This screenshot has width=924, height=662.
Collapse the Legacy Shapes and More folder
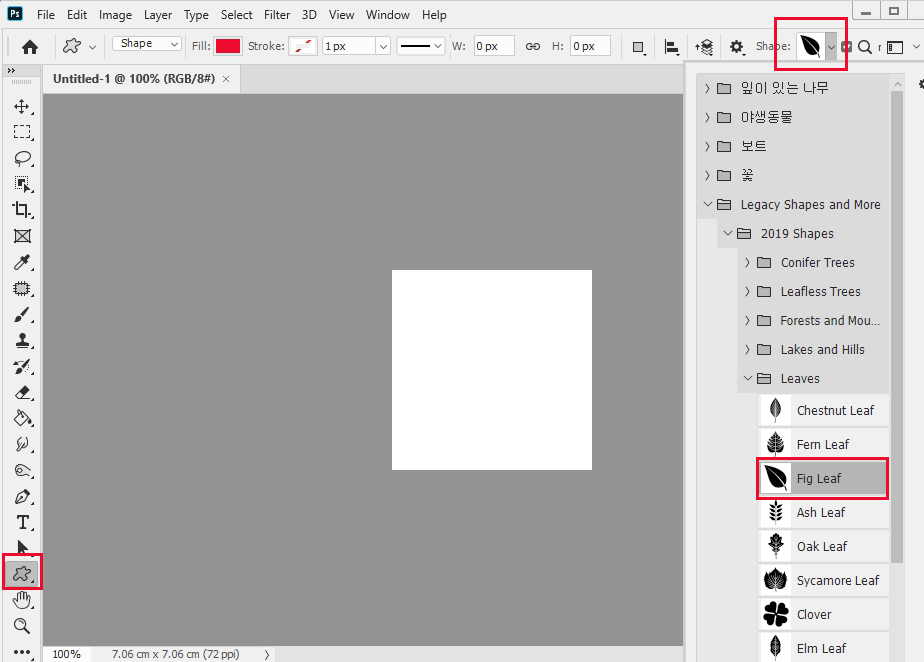tap(708, 204)
